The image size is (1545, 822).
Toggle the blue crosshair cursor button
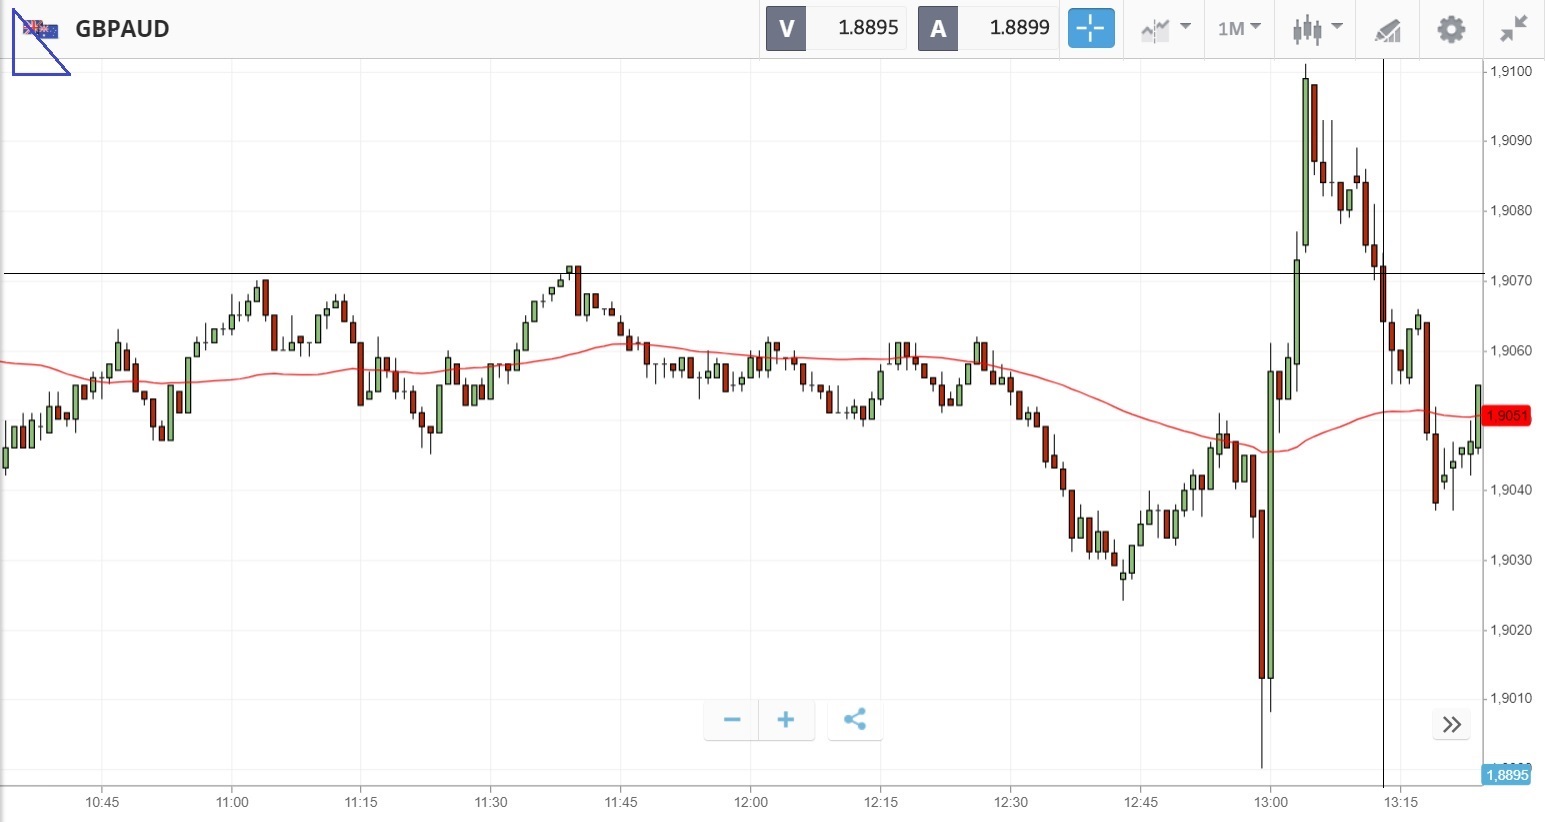click(1090, 28)
